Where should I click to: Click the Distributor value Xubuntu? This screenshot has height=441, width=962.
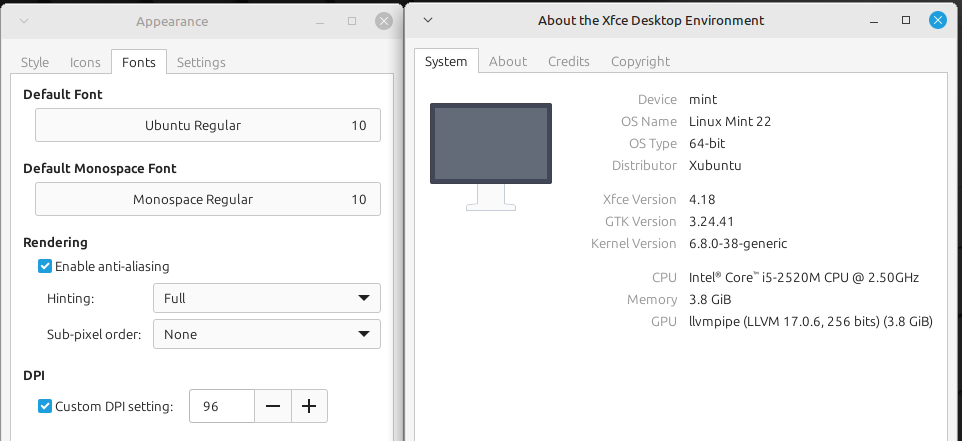715,166
